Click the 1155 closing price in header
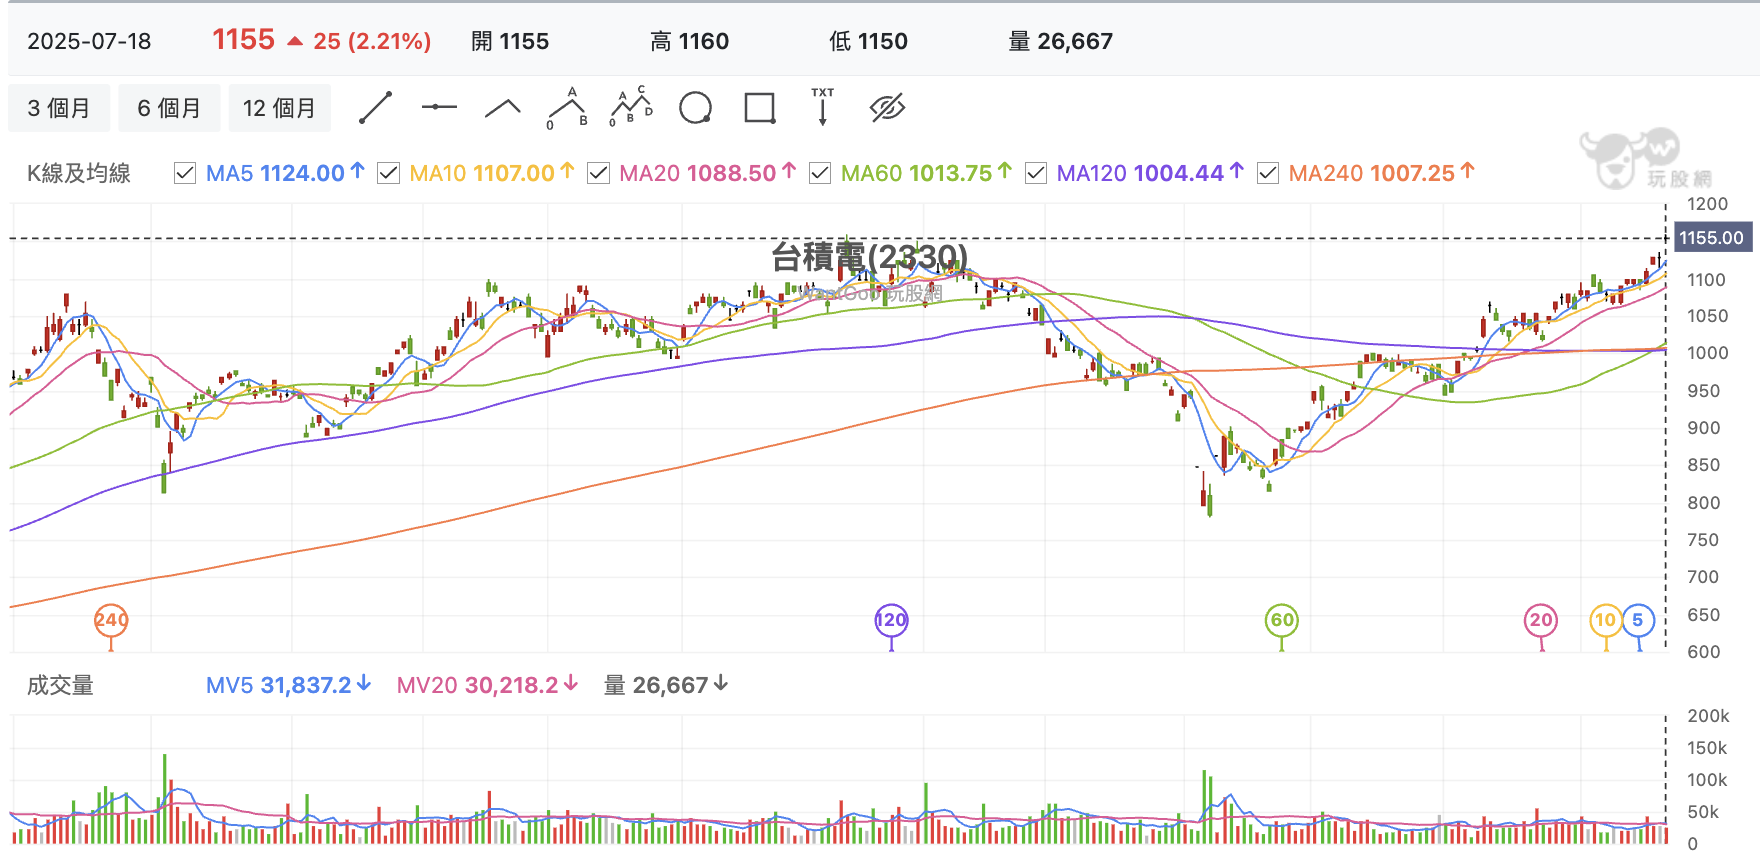This screenshot has height=860, width=1760. point(243,40)
